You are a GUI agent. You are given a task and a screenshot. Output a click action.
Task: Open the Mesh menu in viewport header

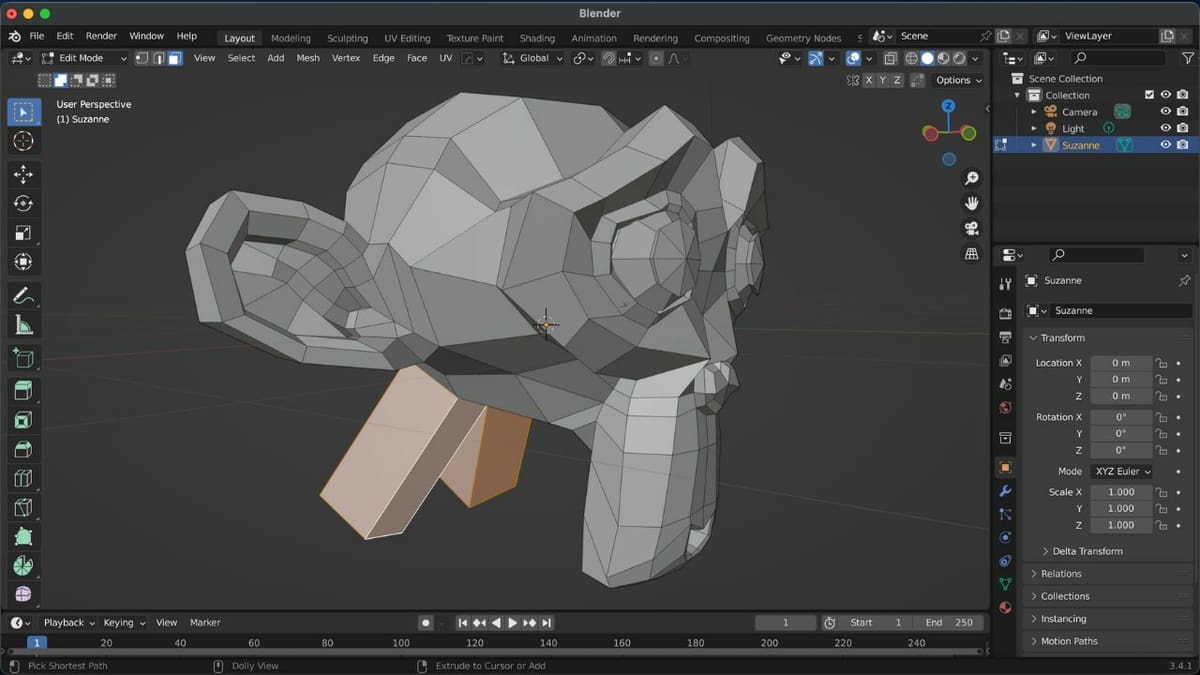308,58
